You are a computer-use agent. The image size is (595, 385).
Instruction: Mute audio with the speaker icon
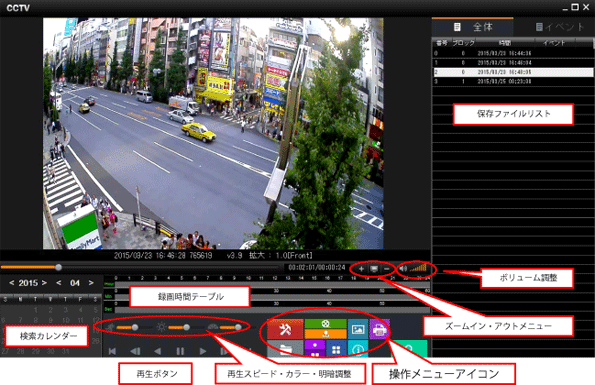[403, 269]
